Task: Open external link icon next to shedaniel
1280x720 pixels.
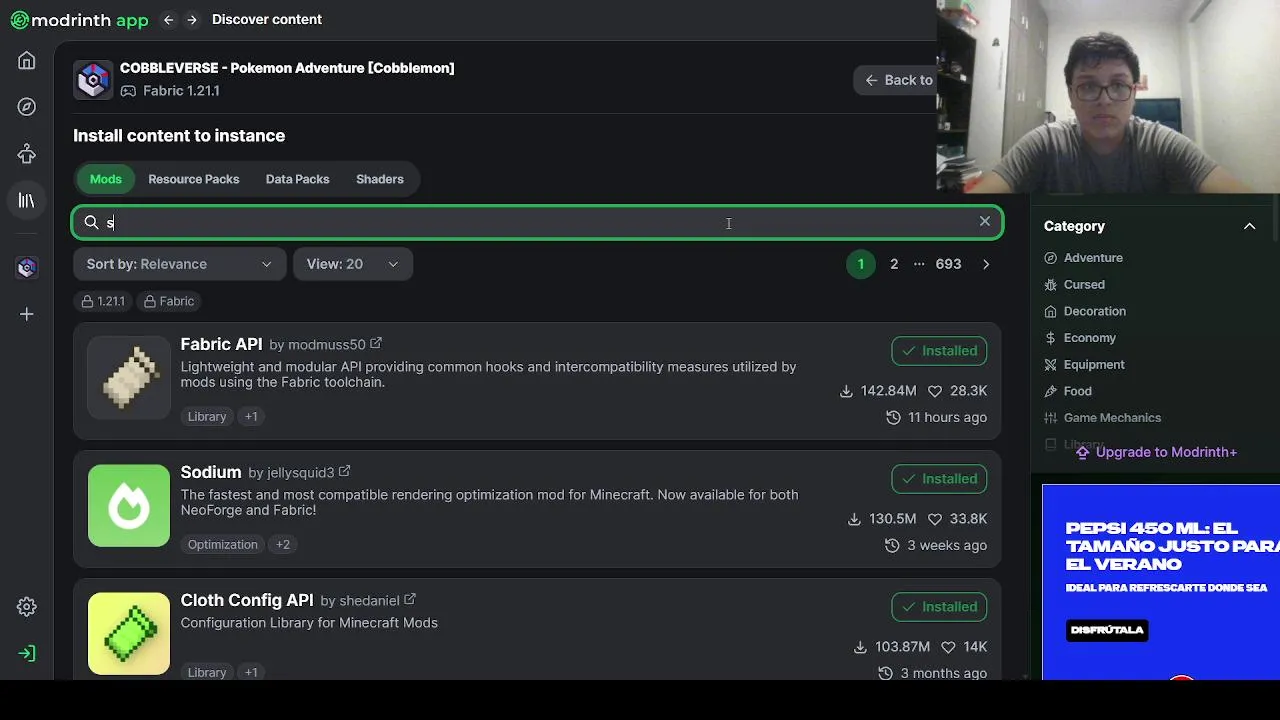Action: pyautogui.click(x=410, y=600)
